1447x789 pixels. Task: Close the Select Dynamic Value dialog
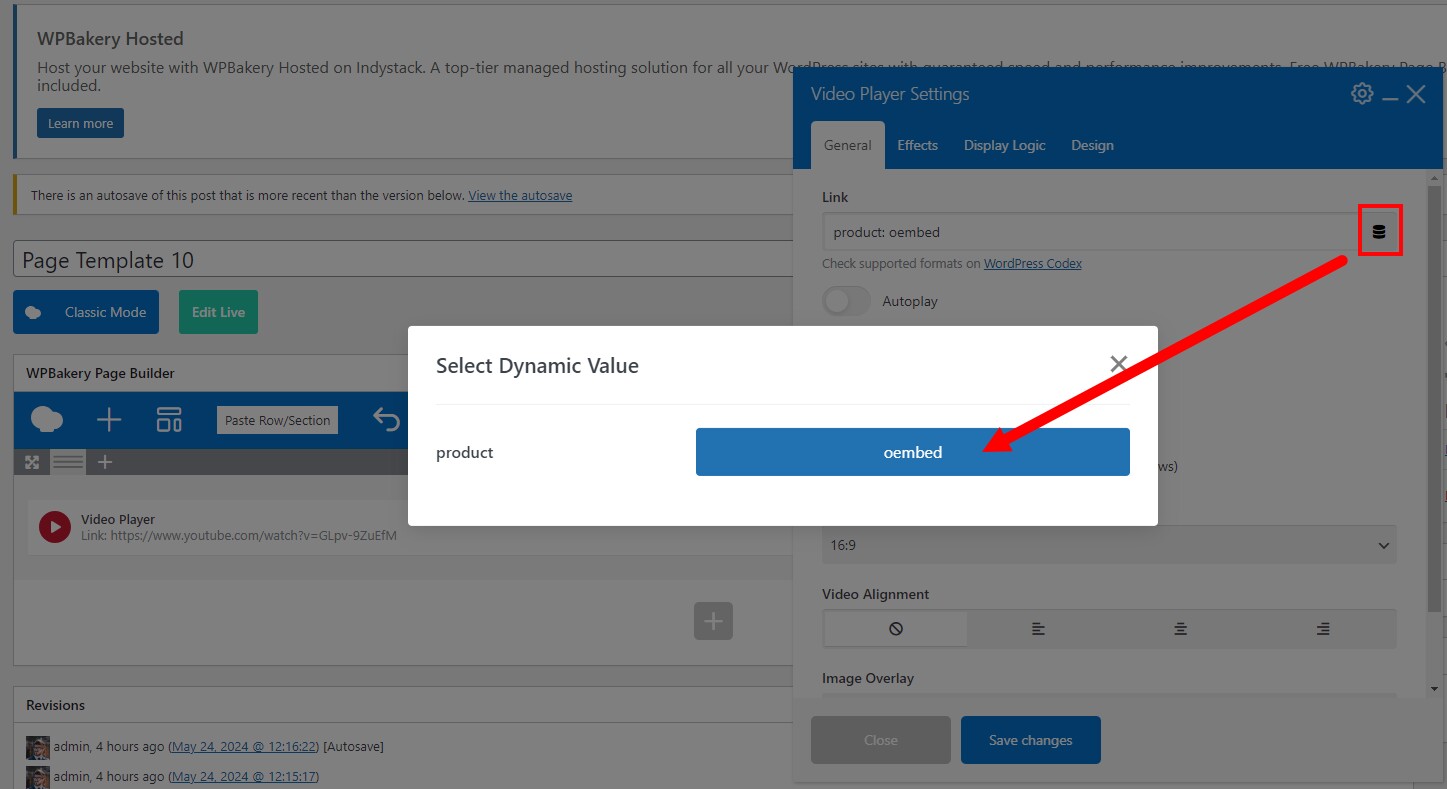(1118, 364)
